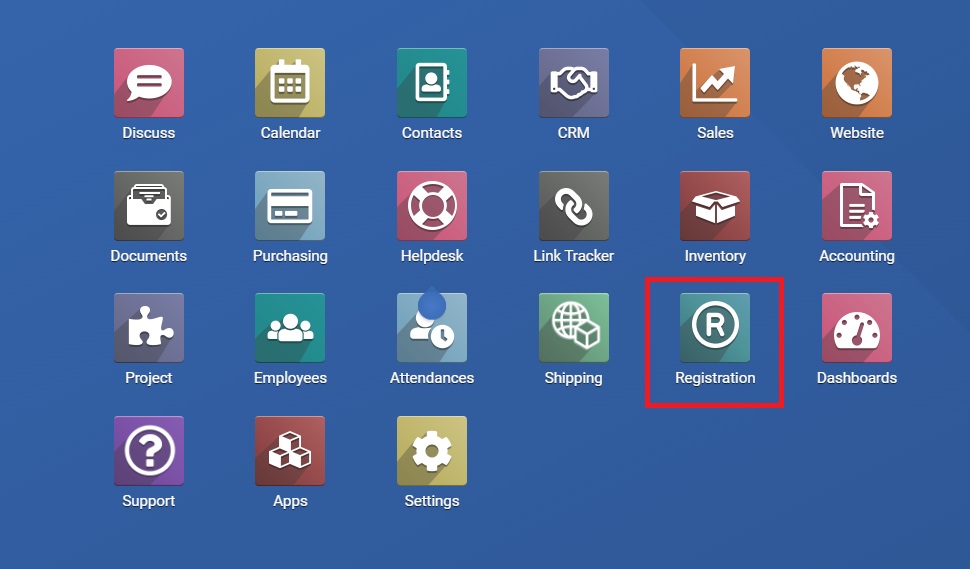This screenshot has height=569, width=970.
Task: Open the Accounting app
Action: click(x=857, y=206)
